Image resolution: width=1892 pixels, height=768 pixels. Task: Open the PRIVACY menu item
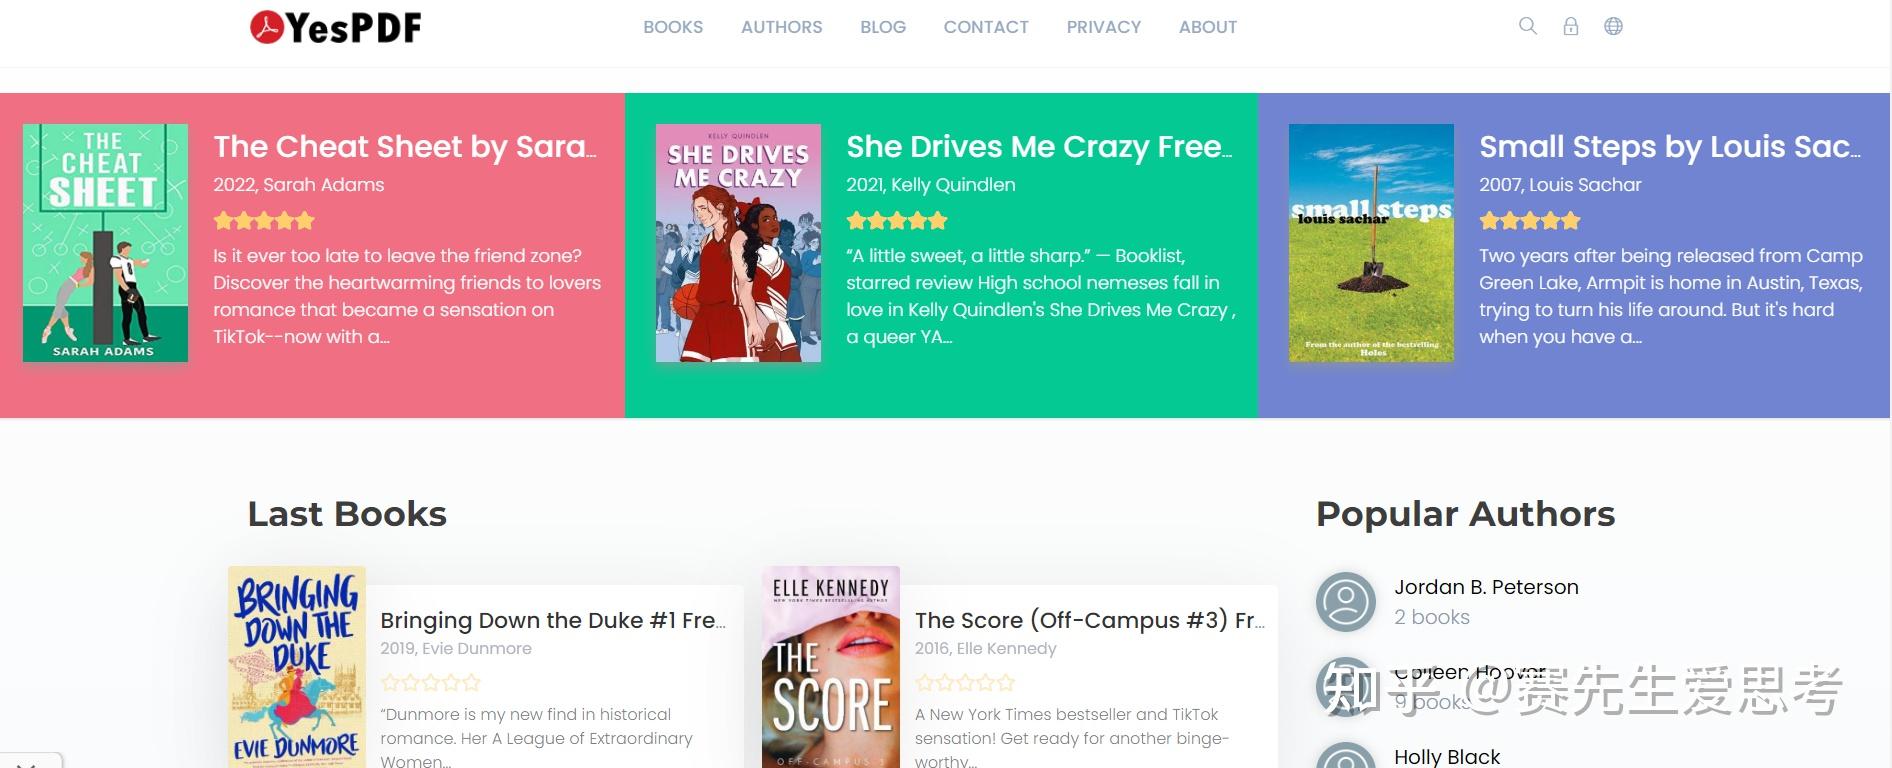click(1104, 27)
